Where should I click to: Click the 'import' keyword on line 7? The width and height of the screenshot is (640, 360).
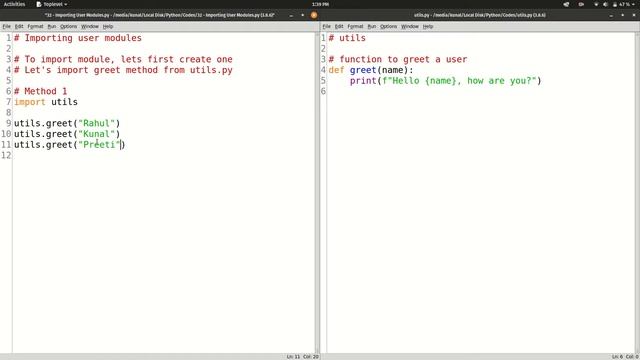[30, 102]
